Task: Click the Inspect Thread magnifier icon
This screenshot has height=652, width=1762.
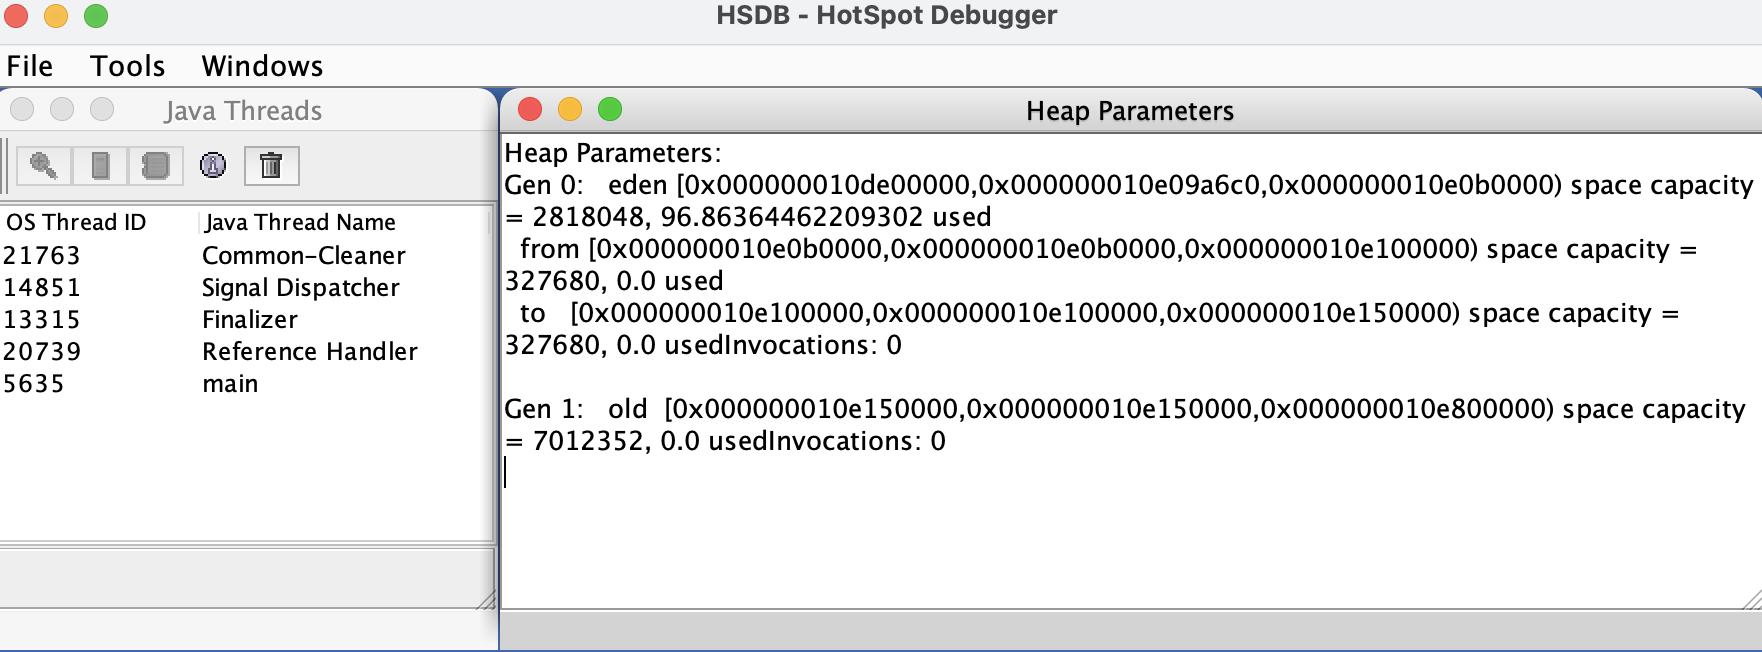Action: (44, 166)
